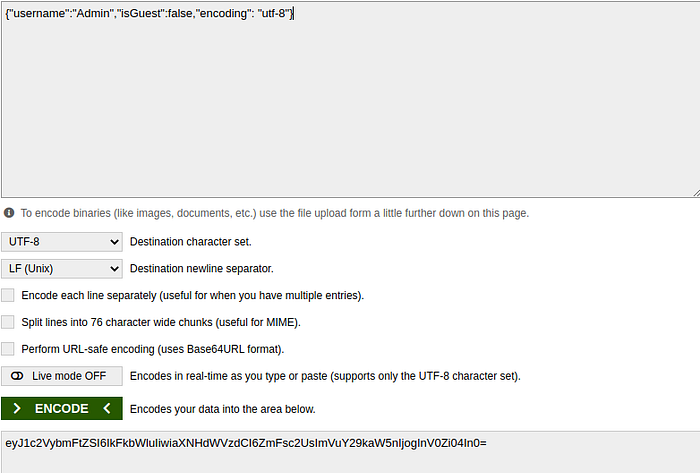Click the 'Destination character set' label
700x473 pixels.
coord(191,242)
